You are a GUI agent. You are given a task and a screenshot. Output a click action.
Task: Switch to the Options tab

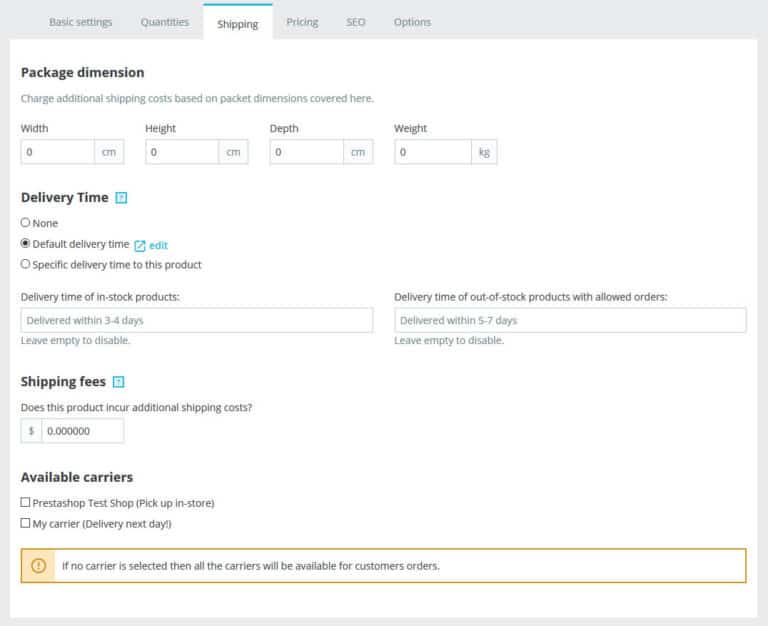412,22
